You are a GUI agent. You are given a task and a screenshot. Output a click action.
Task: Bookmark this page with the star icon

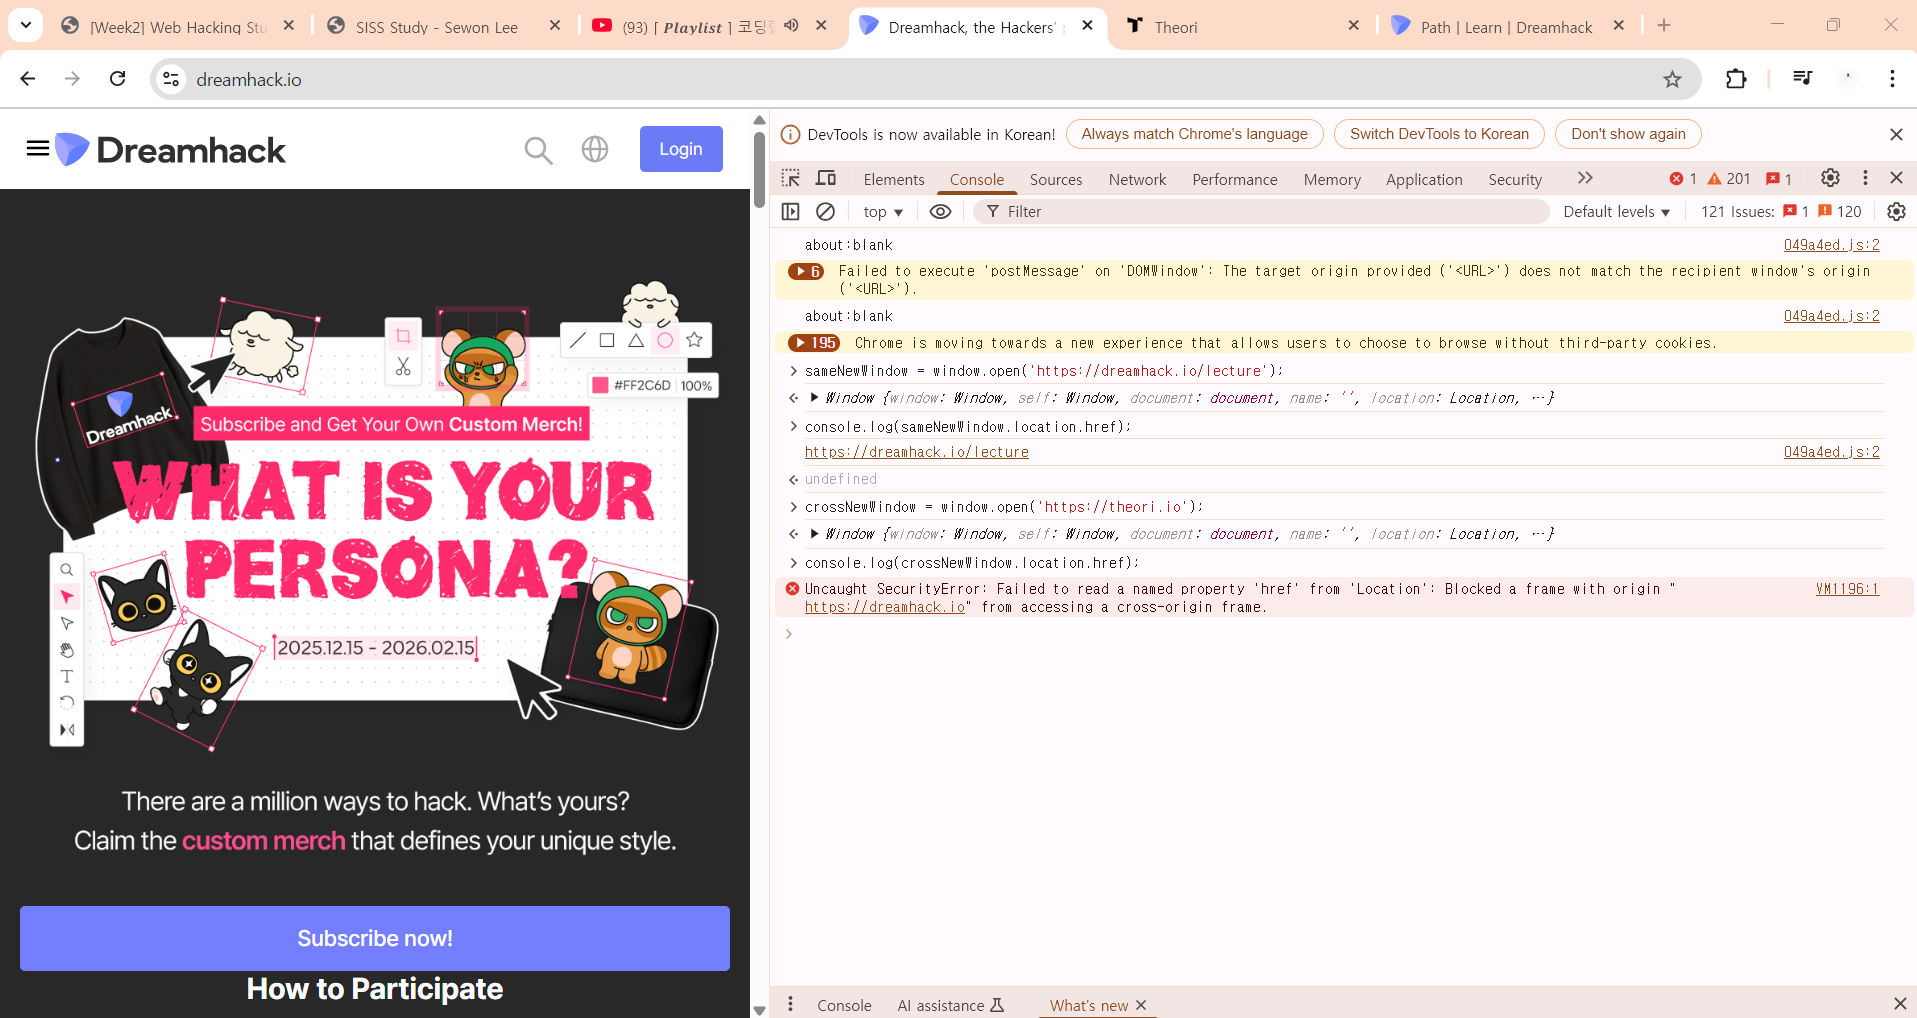click(x=1672, y=79)
